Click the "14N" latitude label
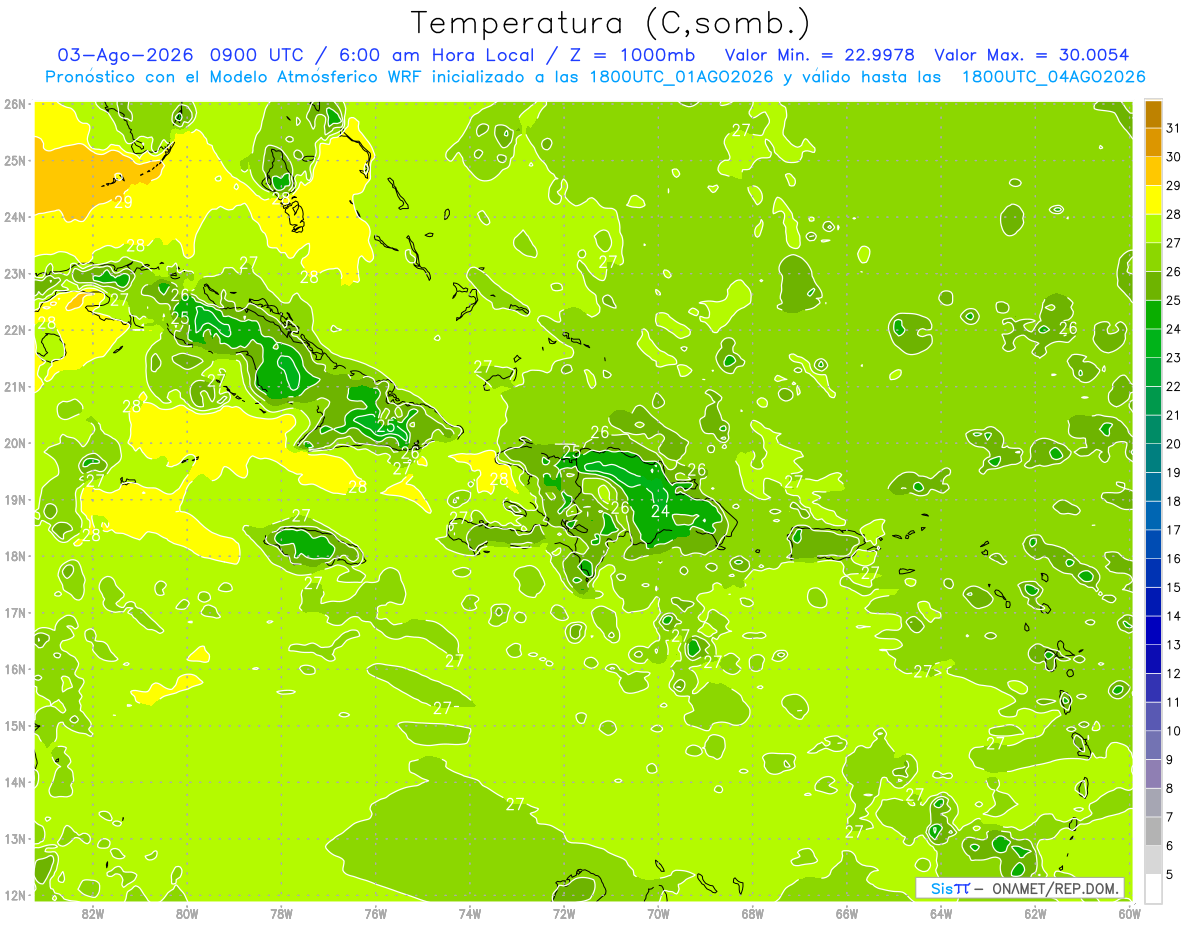The height and width of the screenshot is (927, 1200). (x=14, y=782)
